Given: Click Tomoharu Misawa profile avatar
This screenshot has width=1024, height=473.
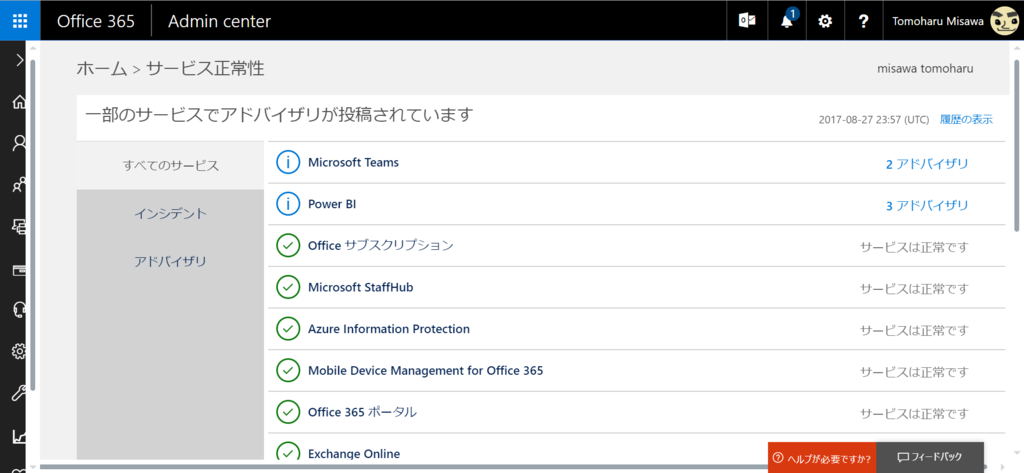Looking at the screenshot, I should point(1004,21).
